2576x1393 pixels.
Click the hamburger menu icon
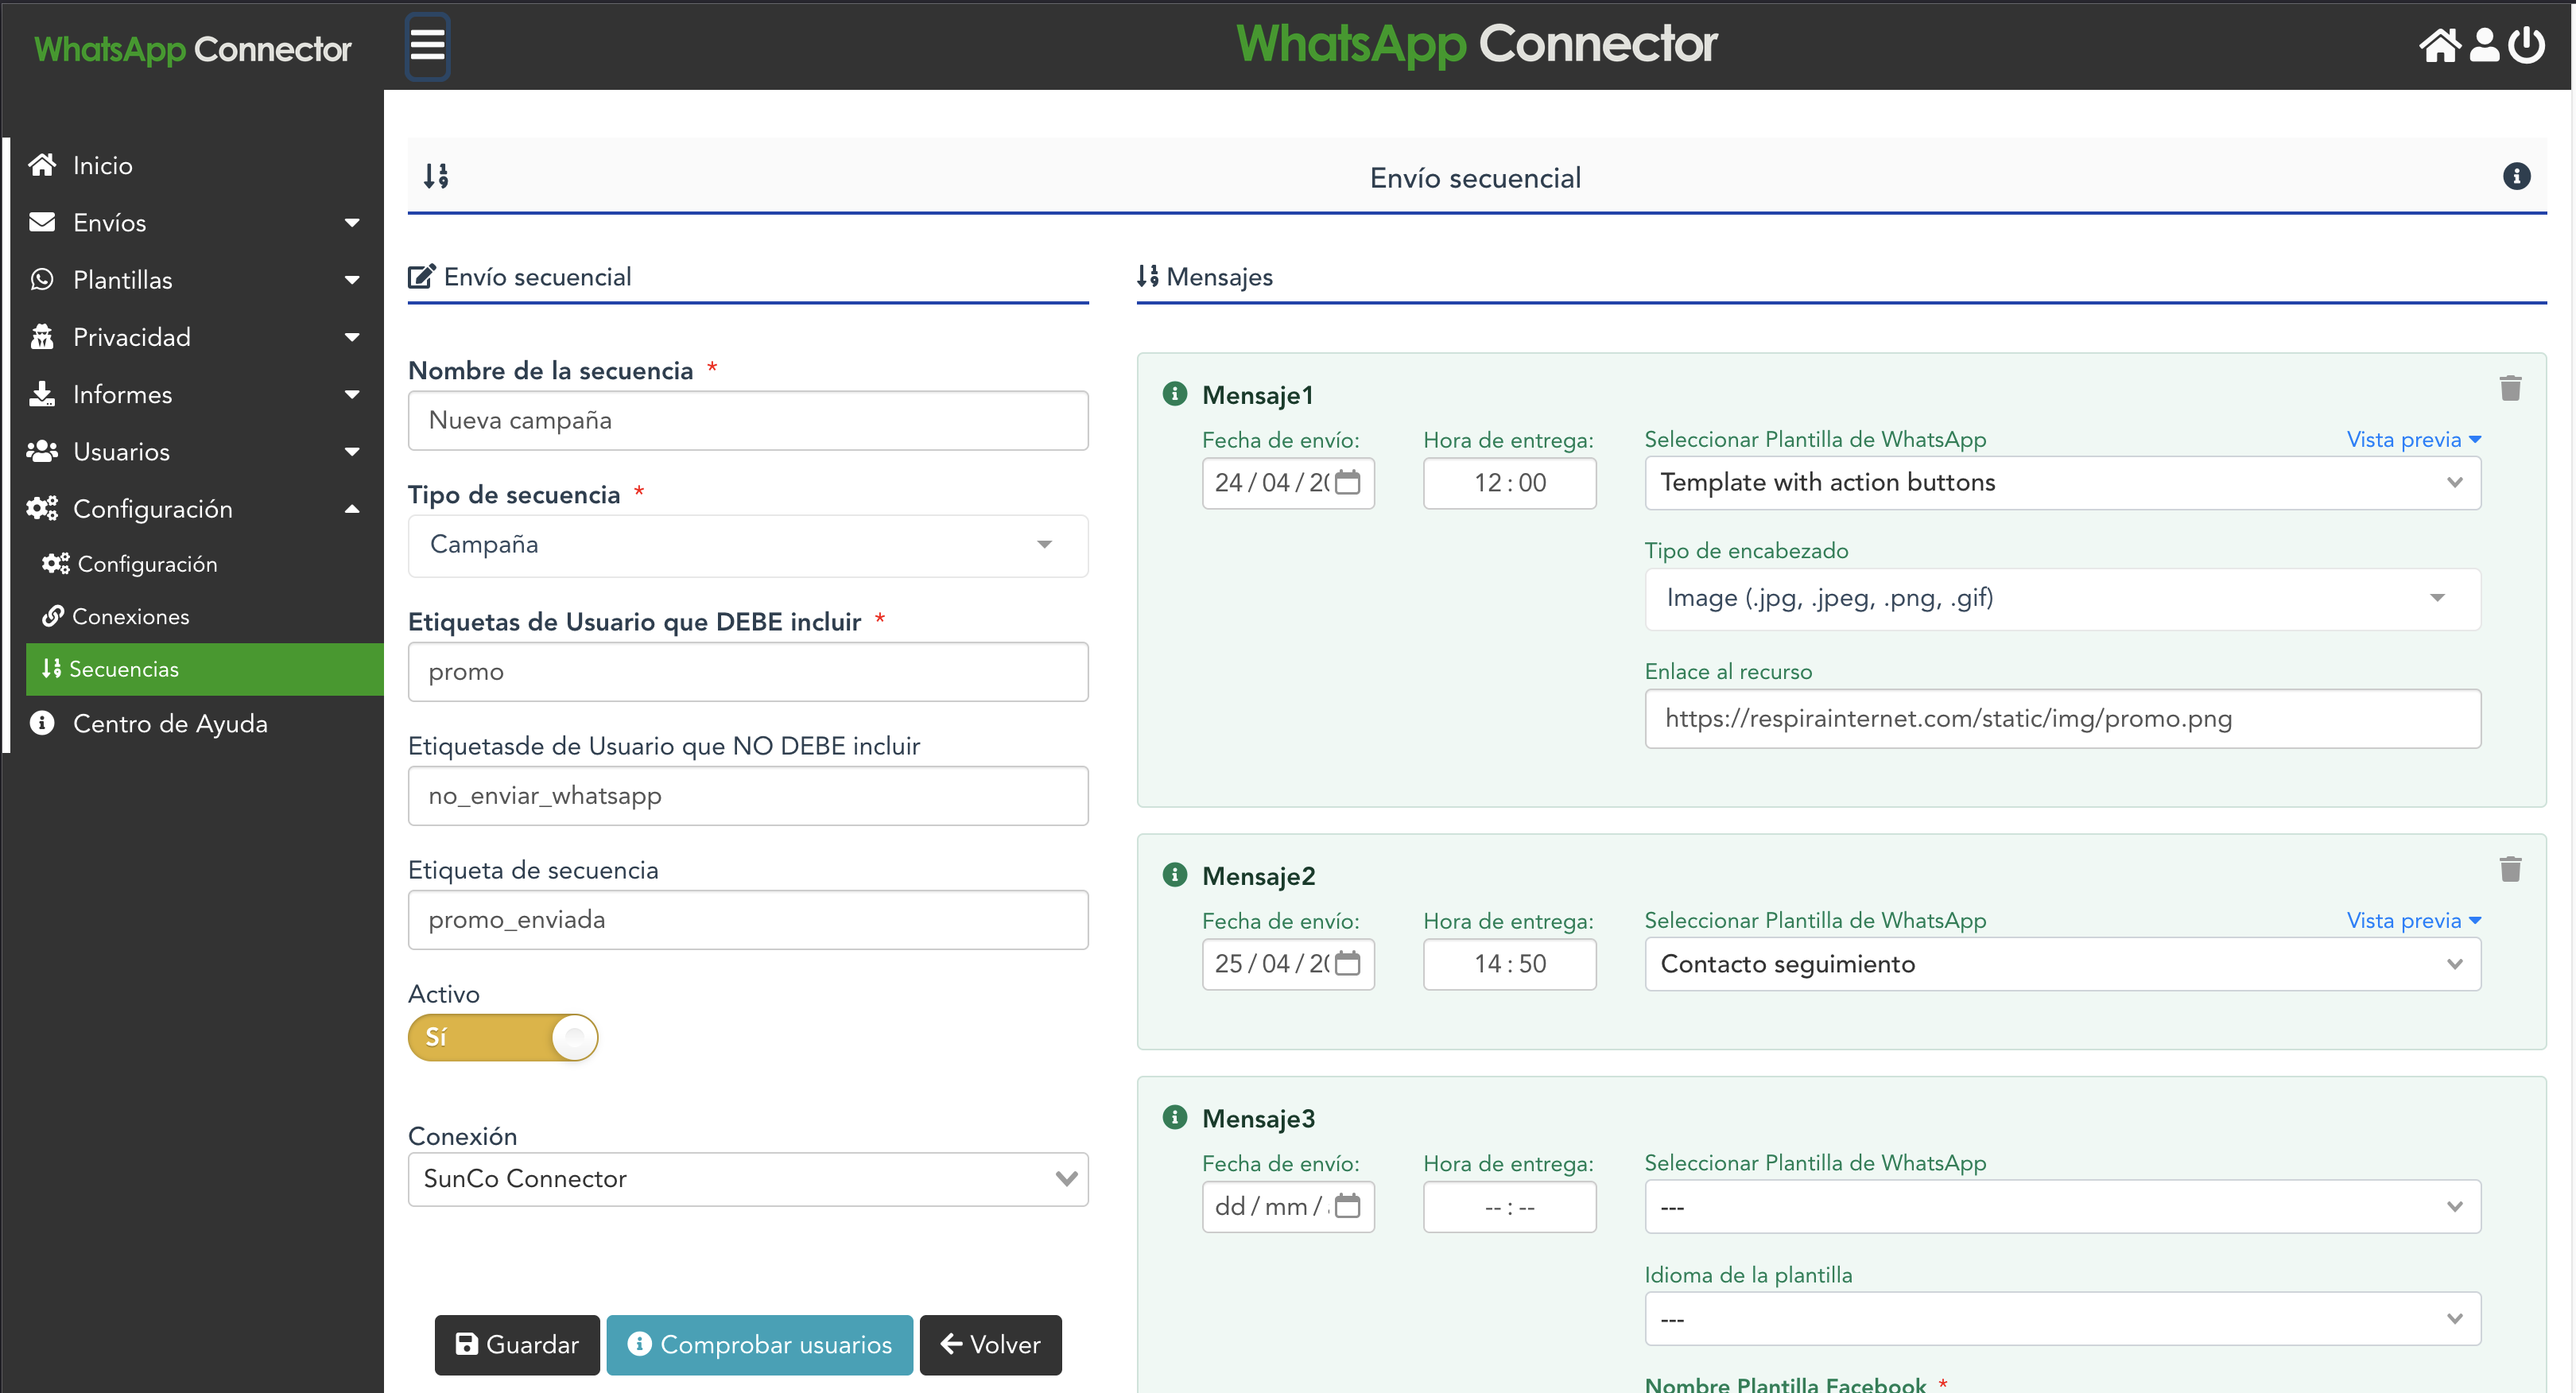point(427,45)
